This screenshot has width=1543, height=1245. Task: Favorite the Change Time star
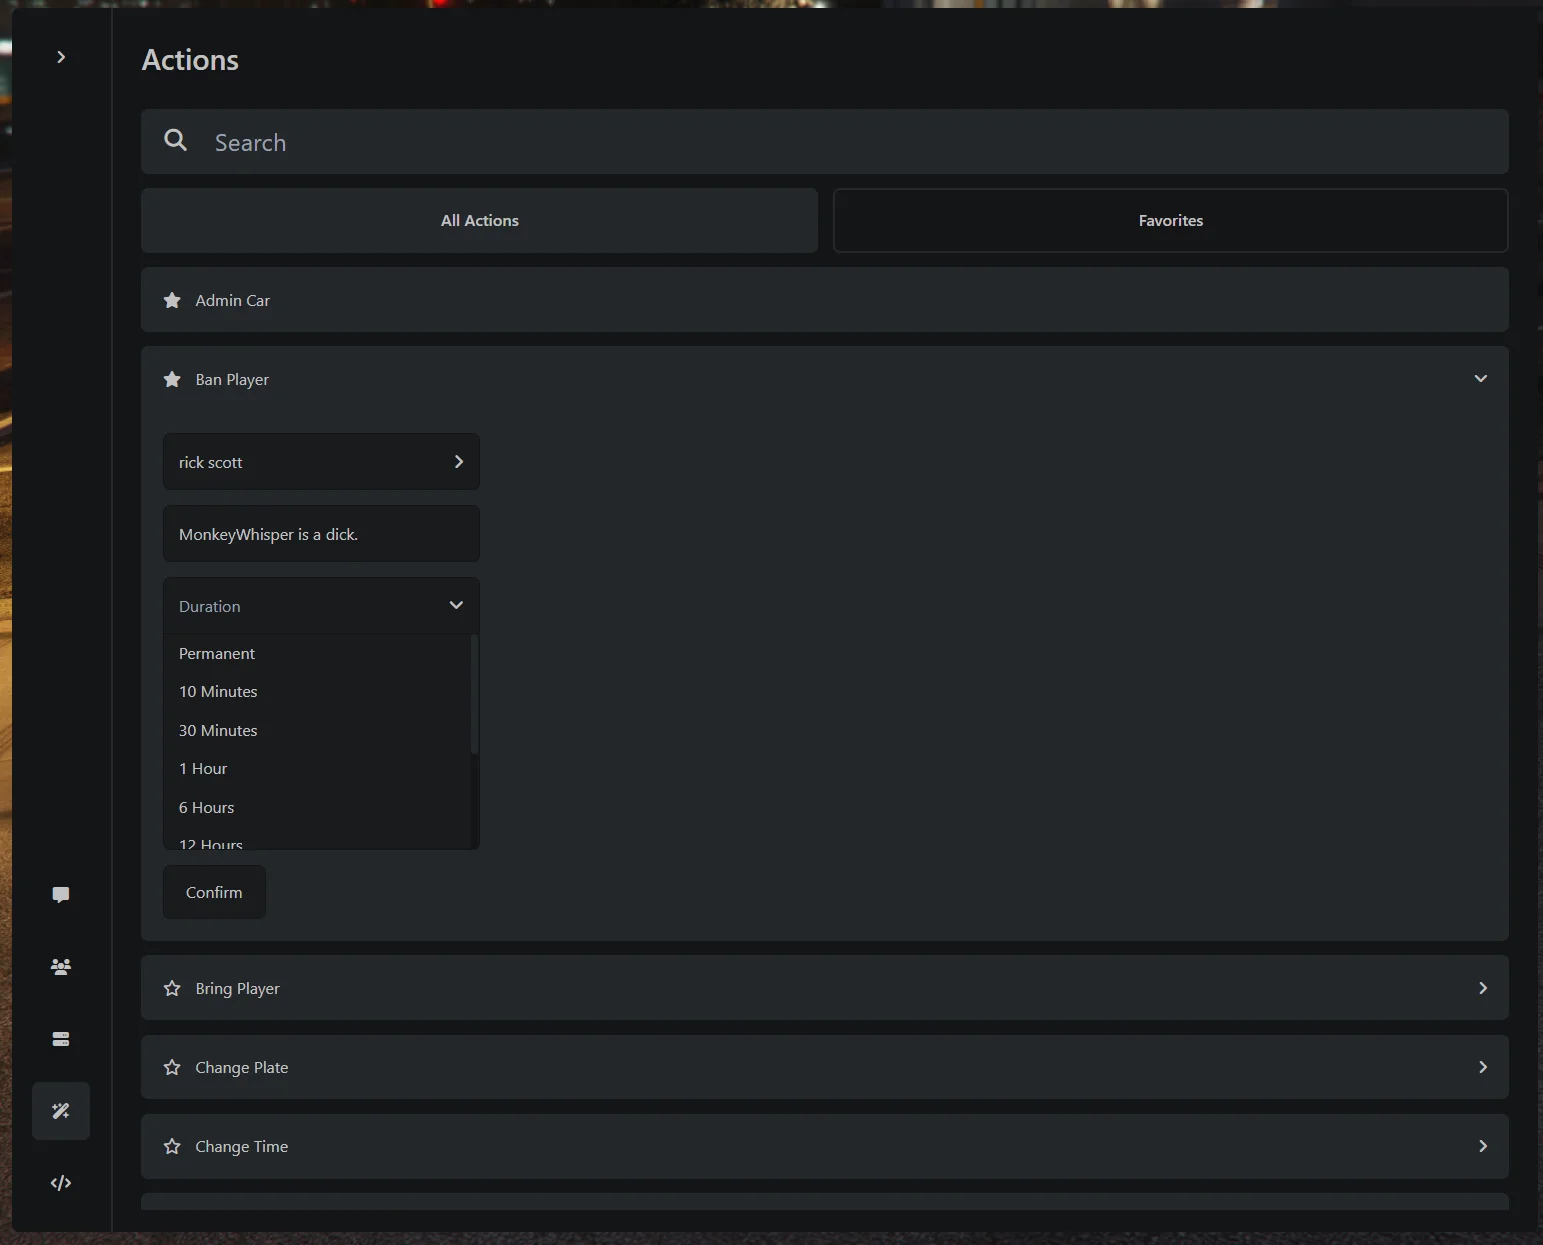click(172, 1146)
